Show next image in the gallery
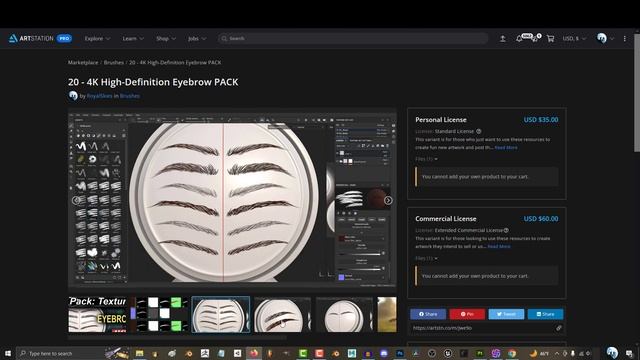The width and height of the screenshot is (640, 360). 388,200
